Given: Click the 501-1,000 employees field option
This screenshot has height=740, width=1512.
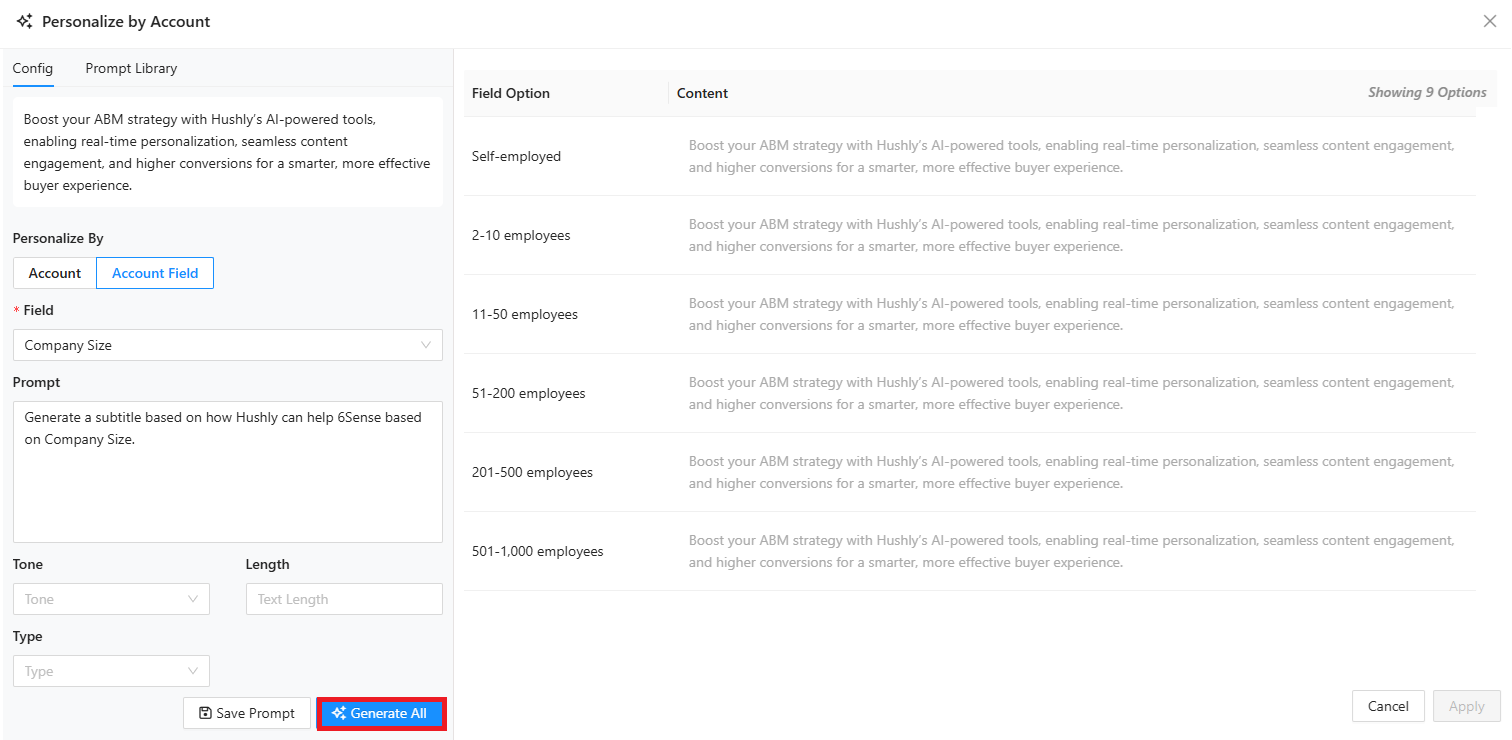Looking at the screenshot, I should [538, 551].
